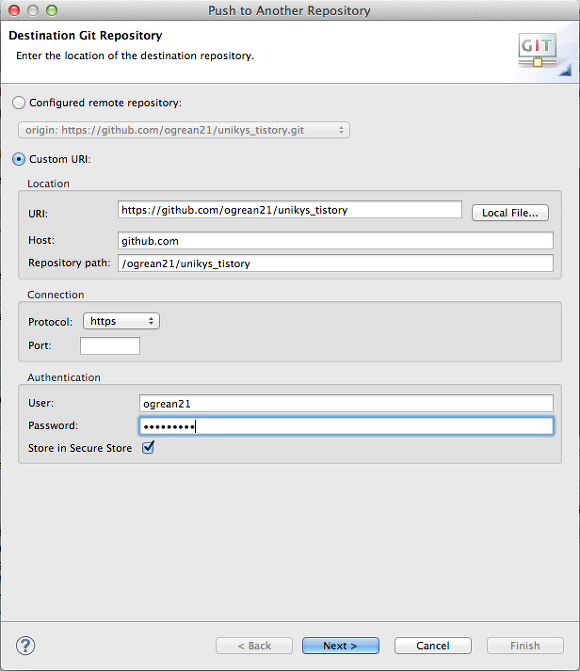Click the empty Port field
The width and height of the screenshot is (580, 671).
click(x=110, y=346)
